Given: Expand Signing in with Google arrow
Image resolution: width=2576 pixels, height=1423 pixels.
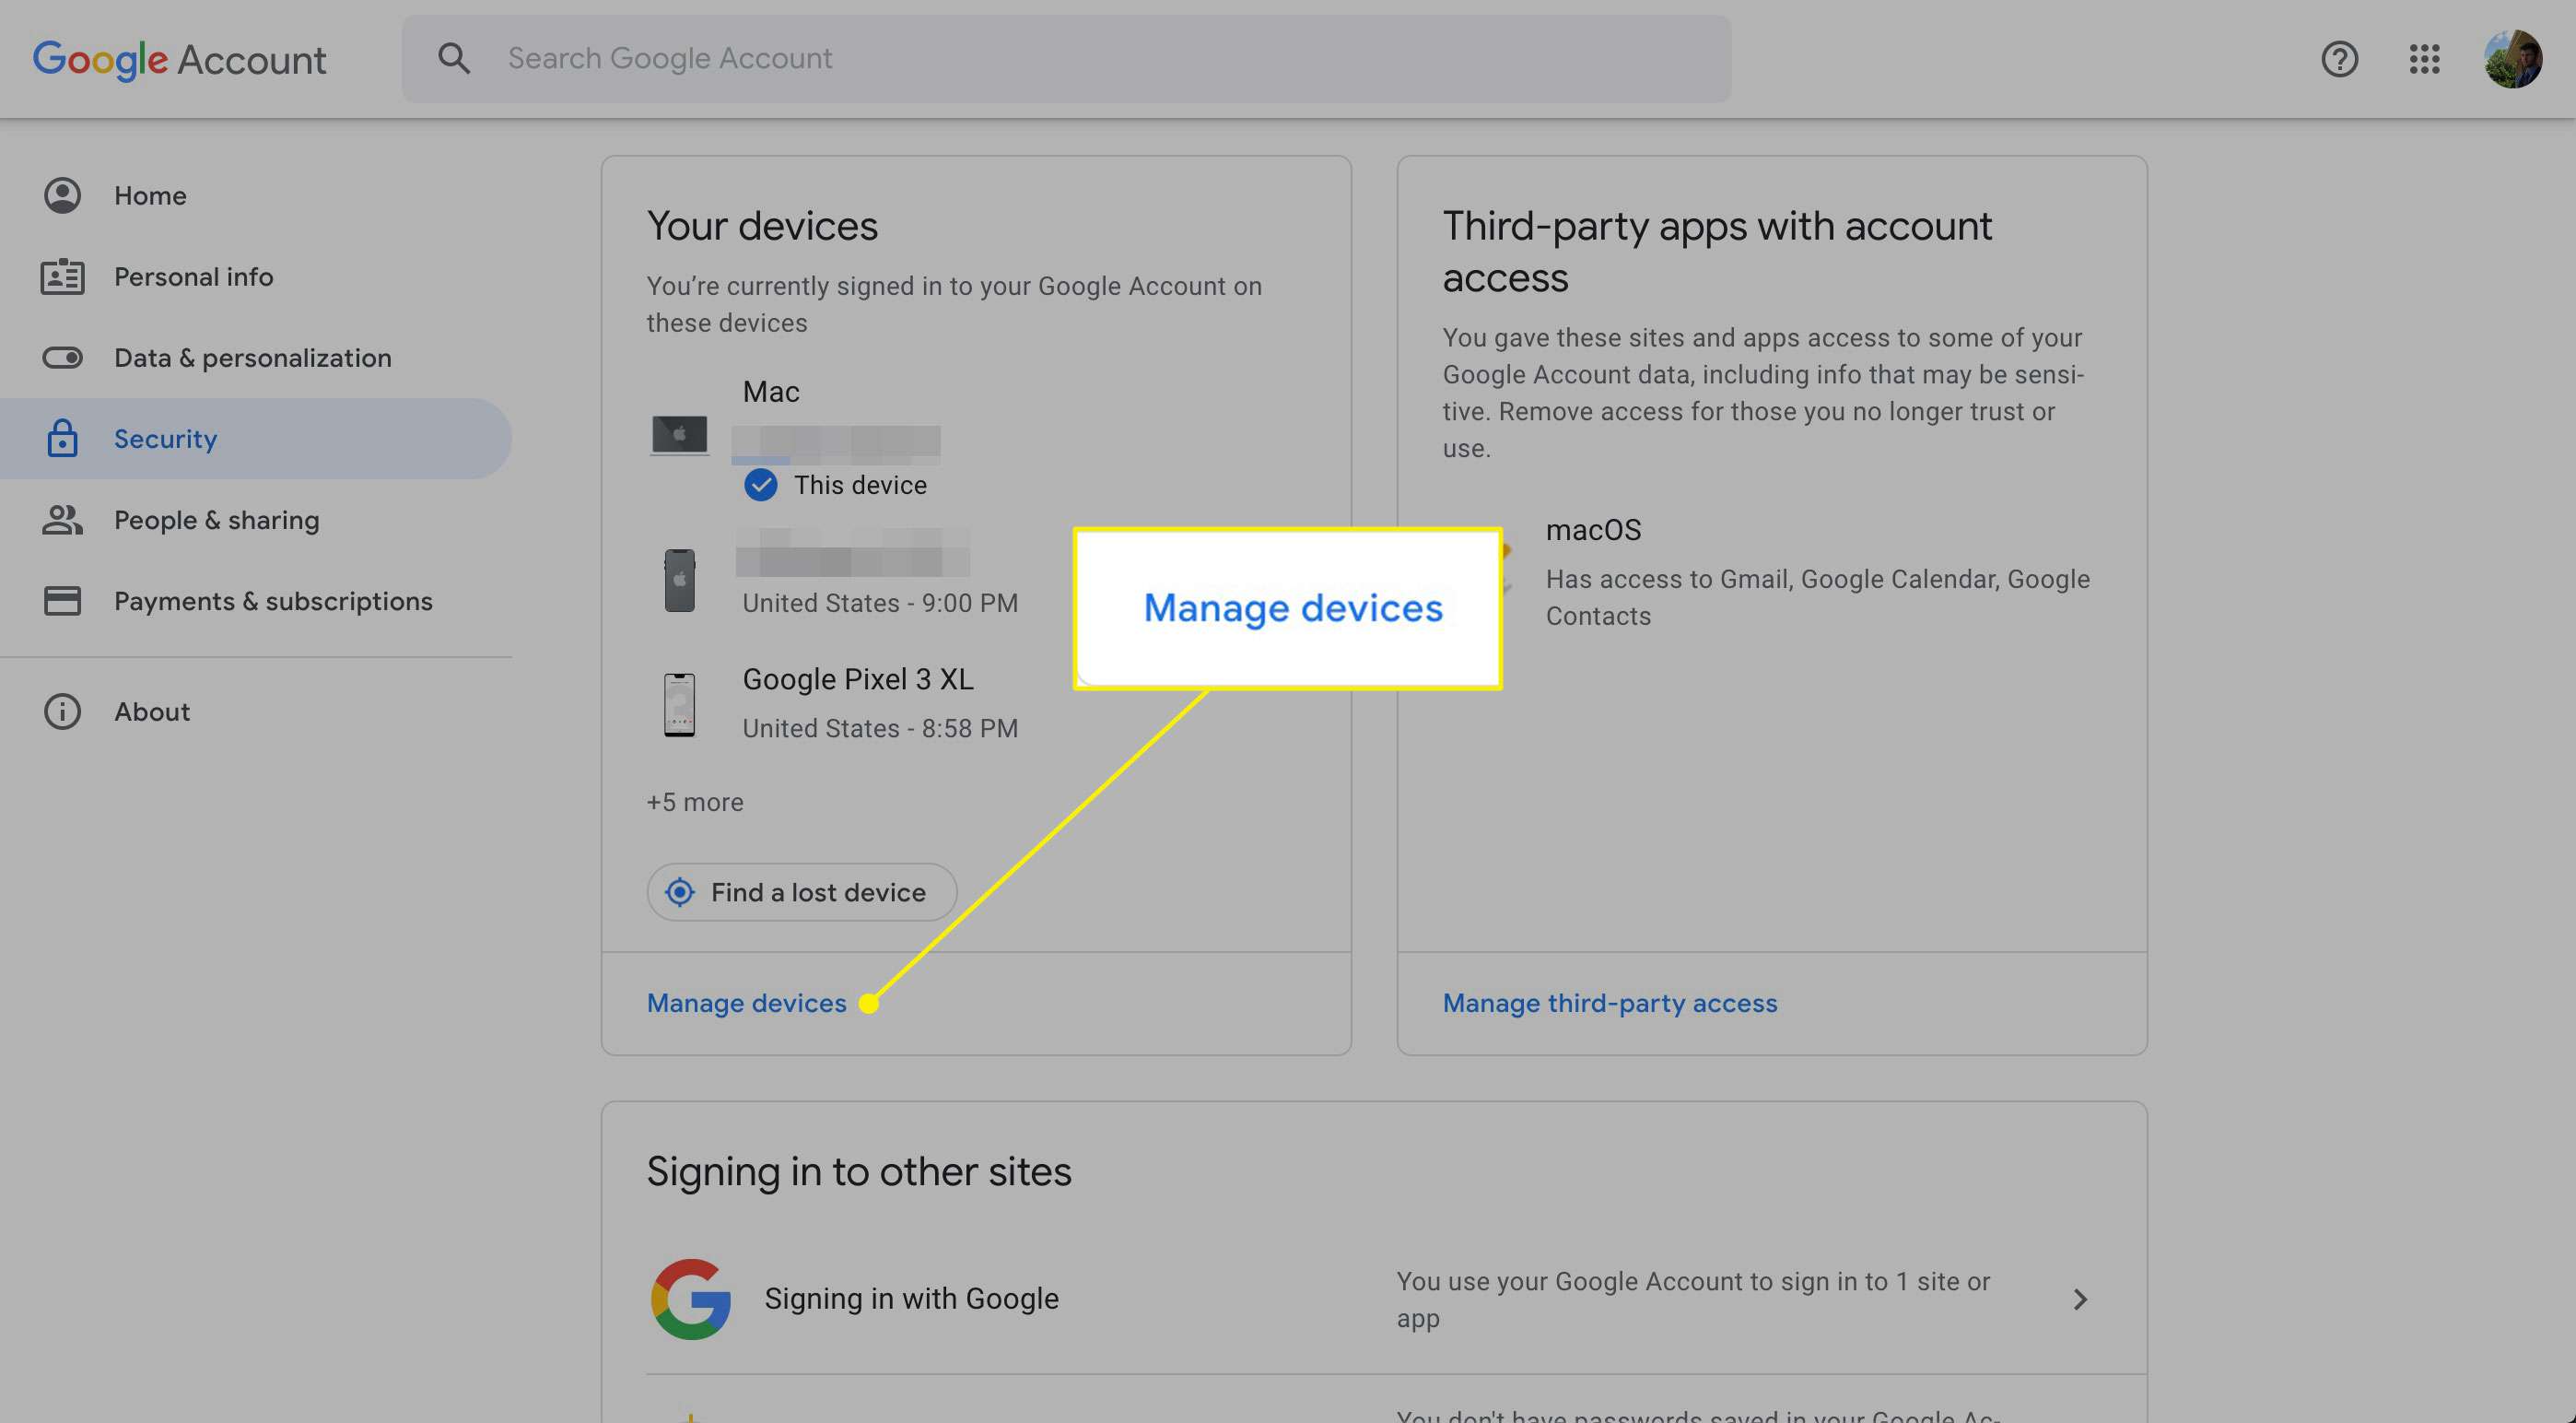Looking at the screenshot, I should coord(2080,1299).
